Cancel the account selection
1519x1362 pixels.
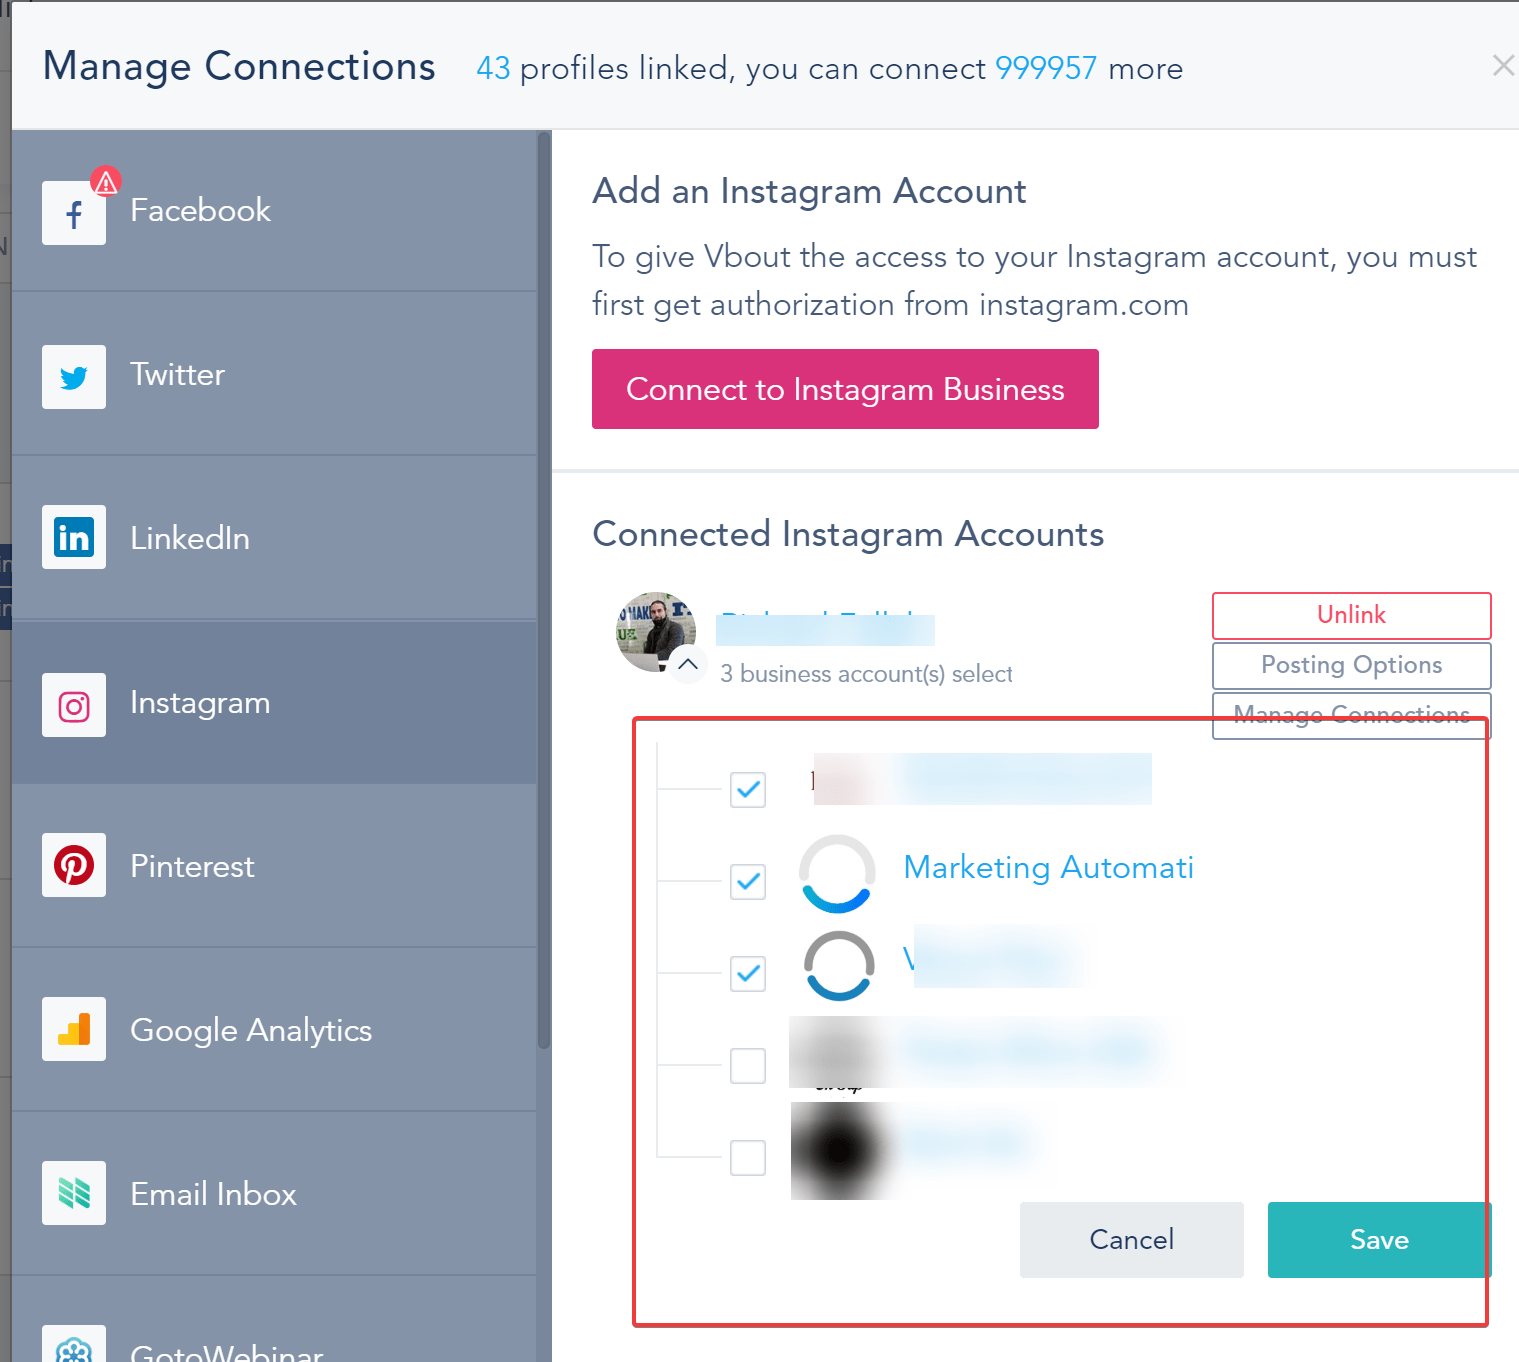[x=1131, y=1240]
